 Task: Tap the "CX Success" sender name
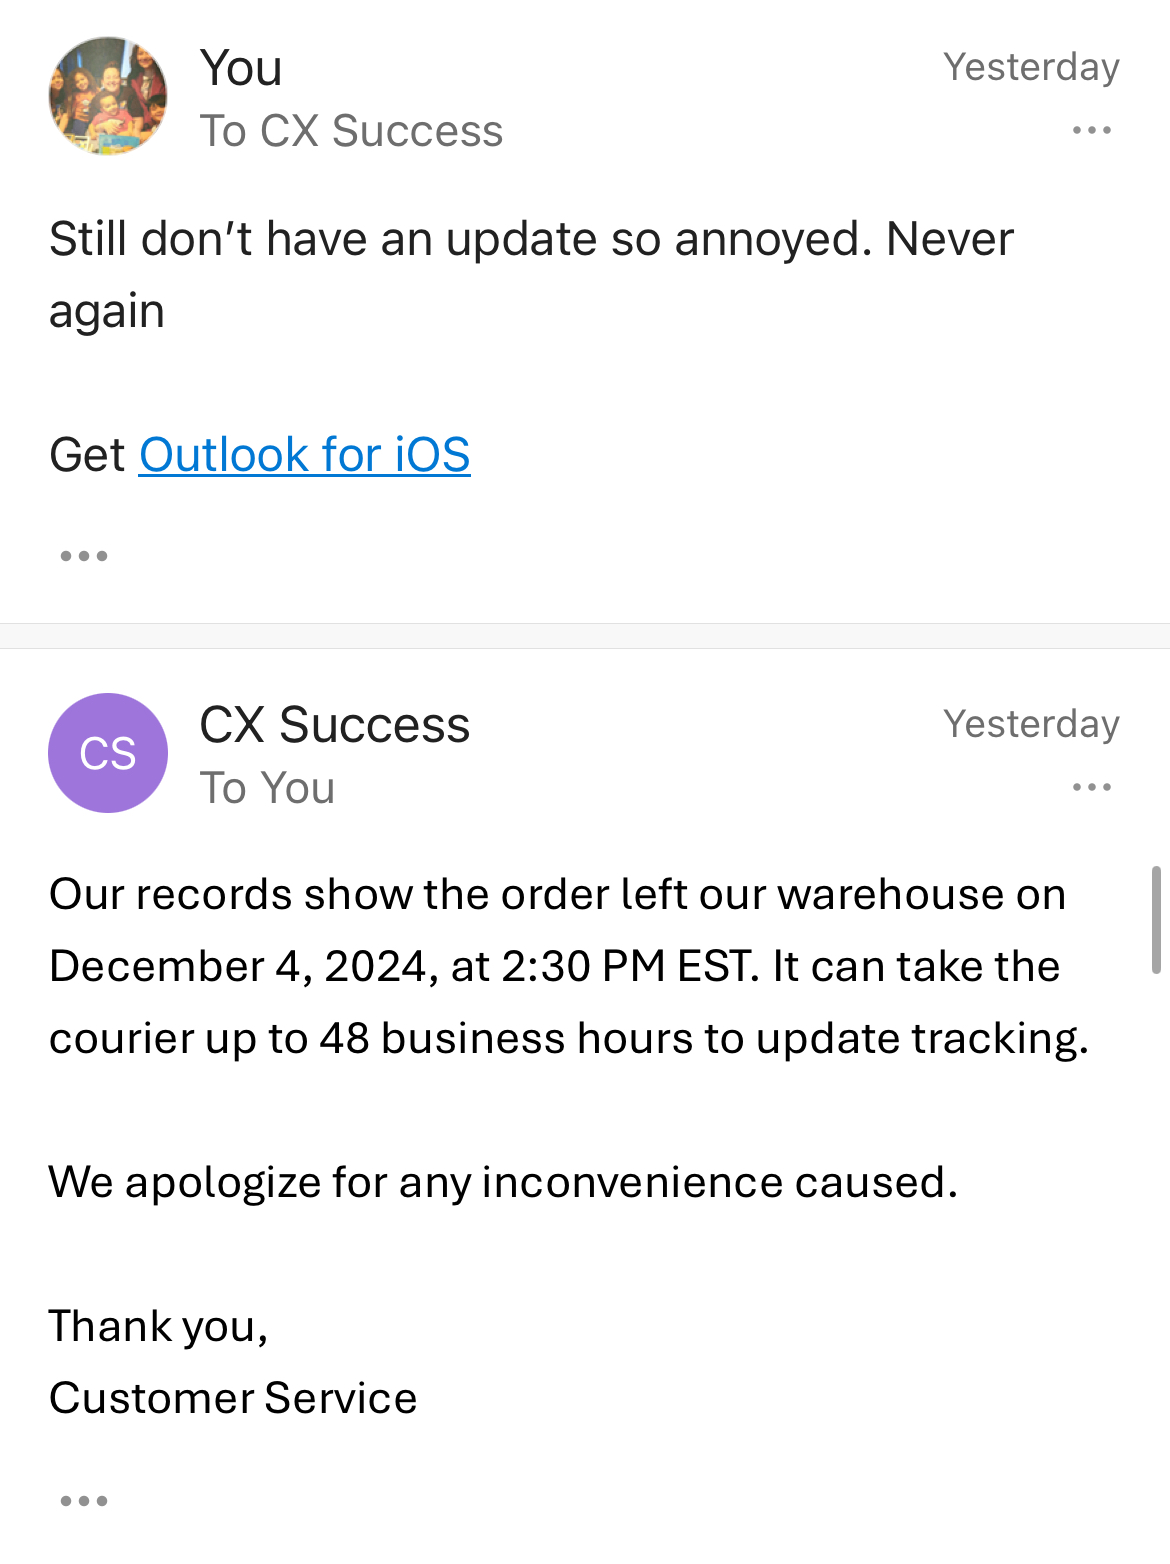334,725
